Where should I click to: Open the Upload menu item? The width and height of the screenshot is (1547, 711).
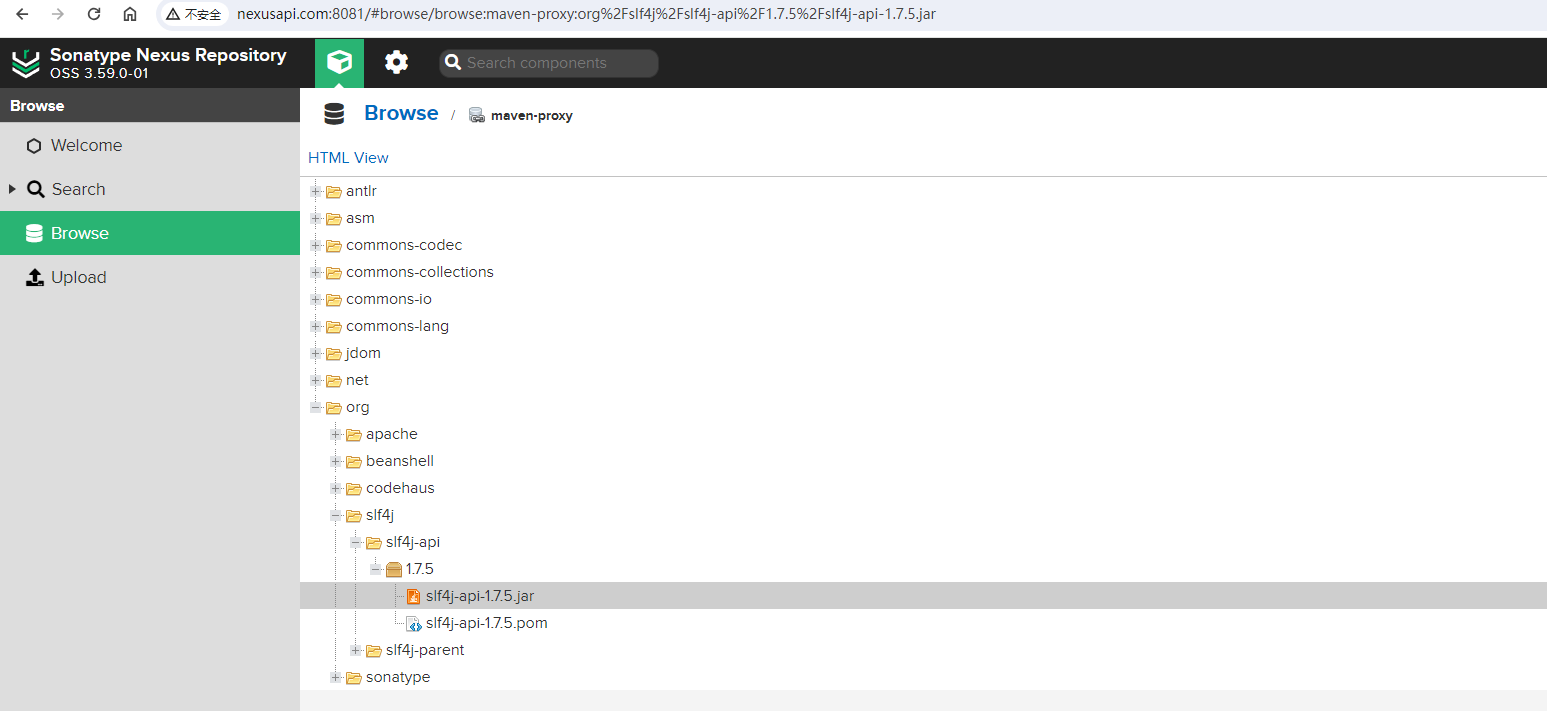tap(150, 277)
